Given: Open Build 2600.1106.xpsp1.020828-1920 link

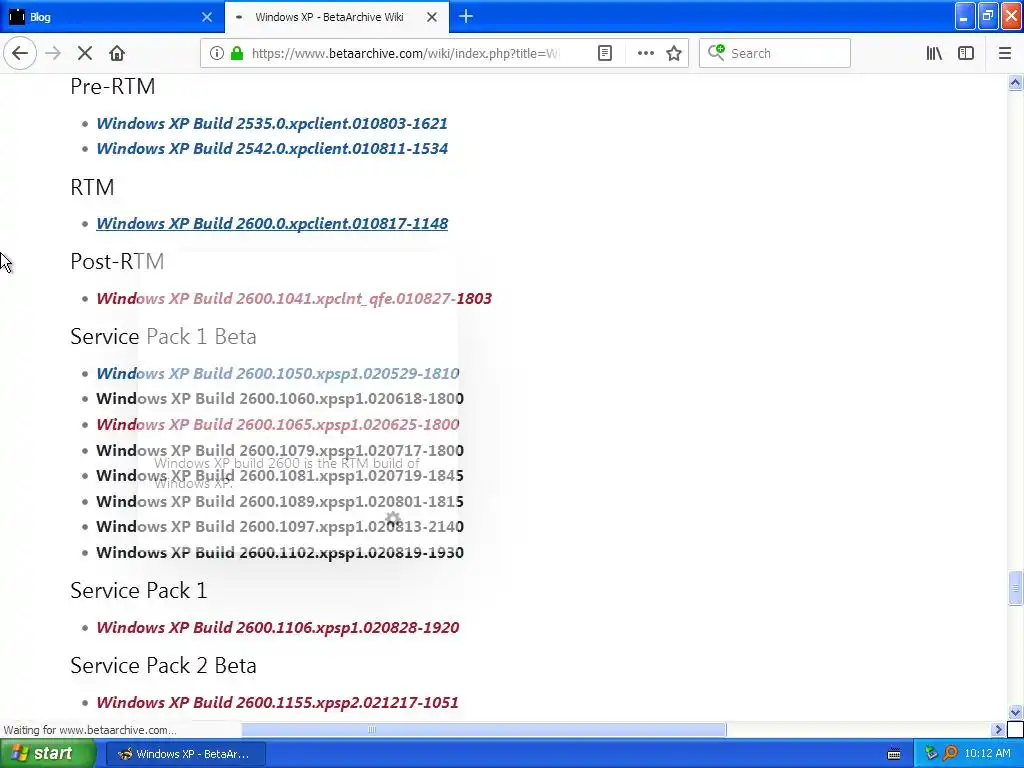Looking at the screenshot, I should coord(278,628).
